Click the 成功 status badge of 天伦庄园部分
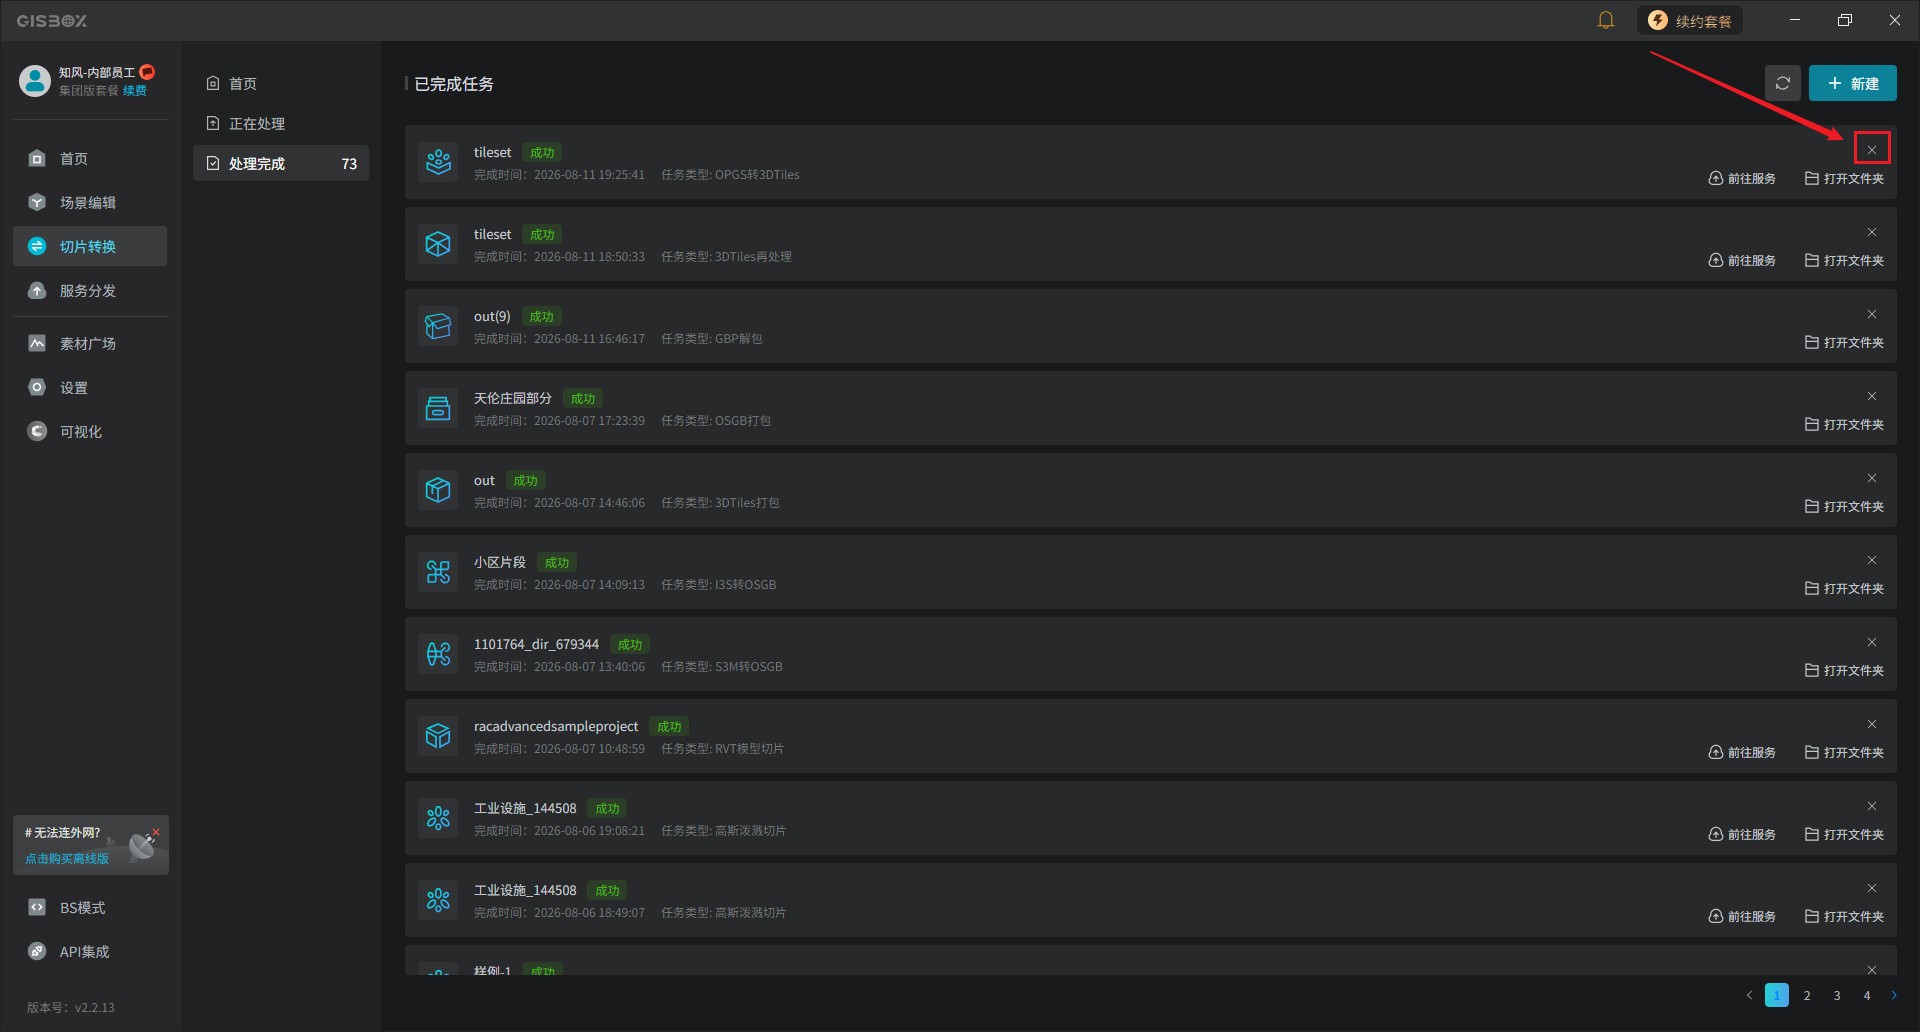Viewport: 1920px width, 1032px height. [x=583, y=398]
